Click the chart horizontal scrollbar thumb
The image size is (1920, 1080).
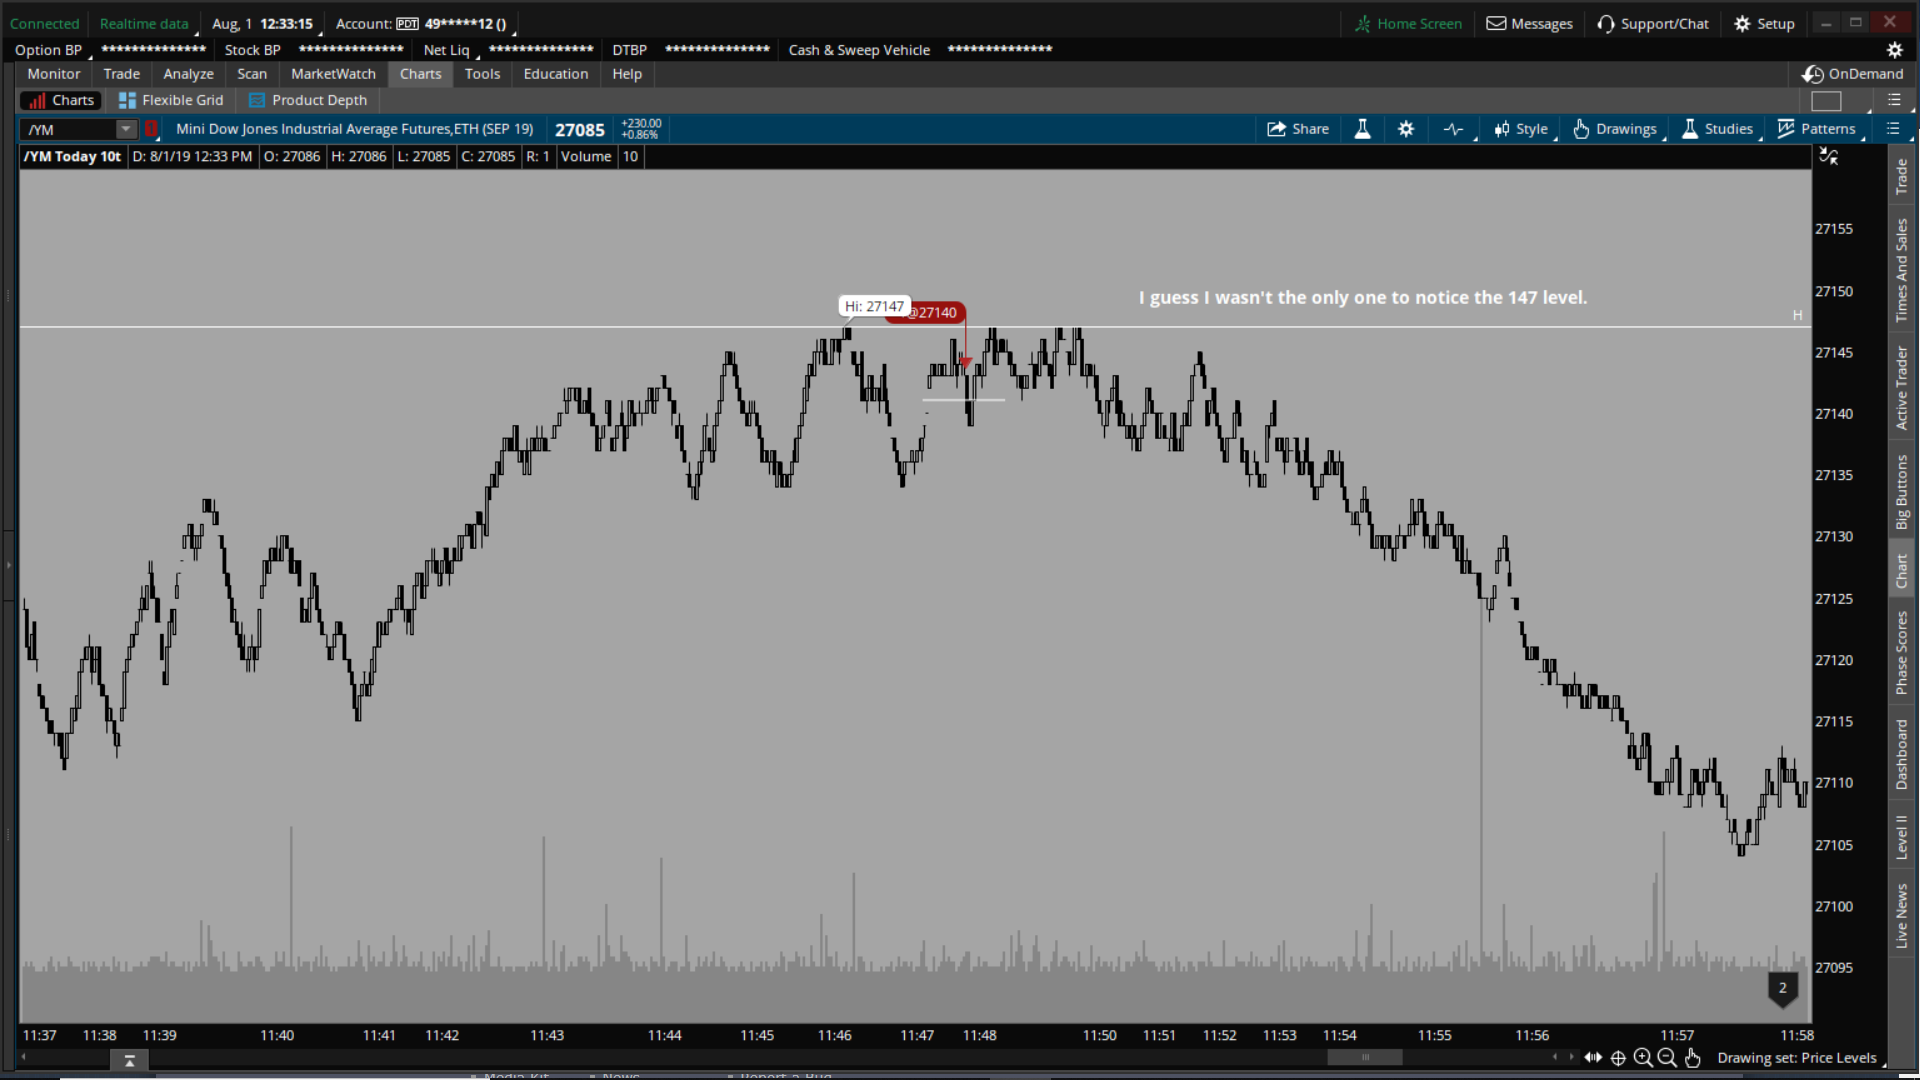click(x=1364, y=1058)
